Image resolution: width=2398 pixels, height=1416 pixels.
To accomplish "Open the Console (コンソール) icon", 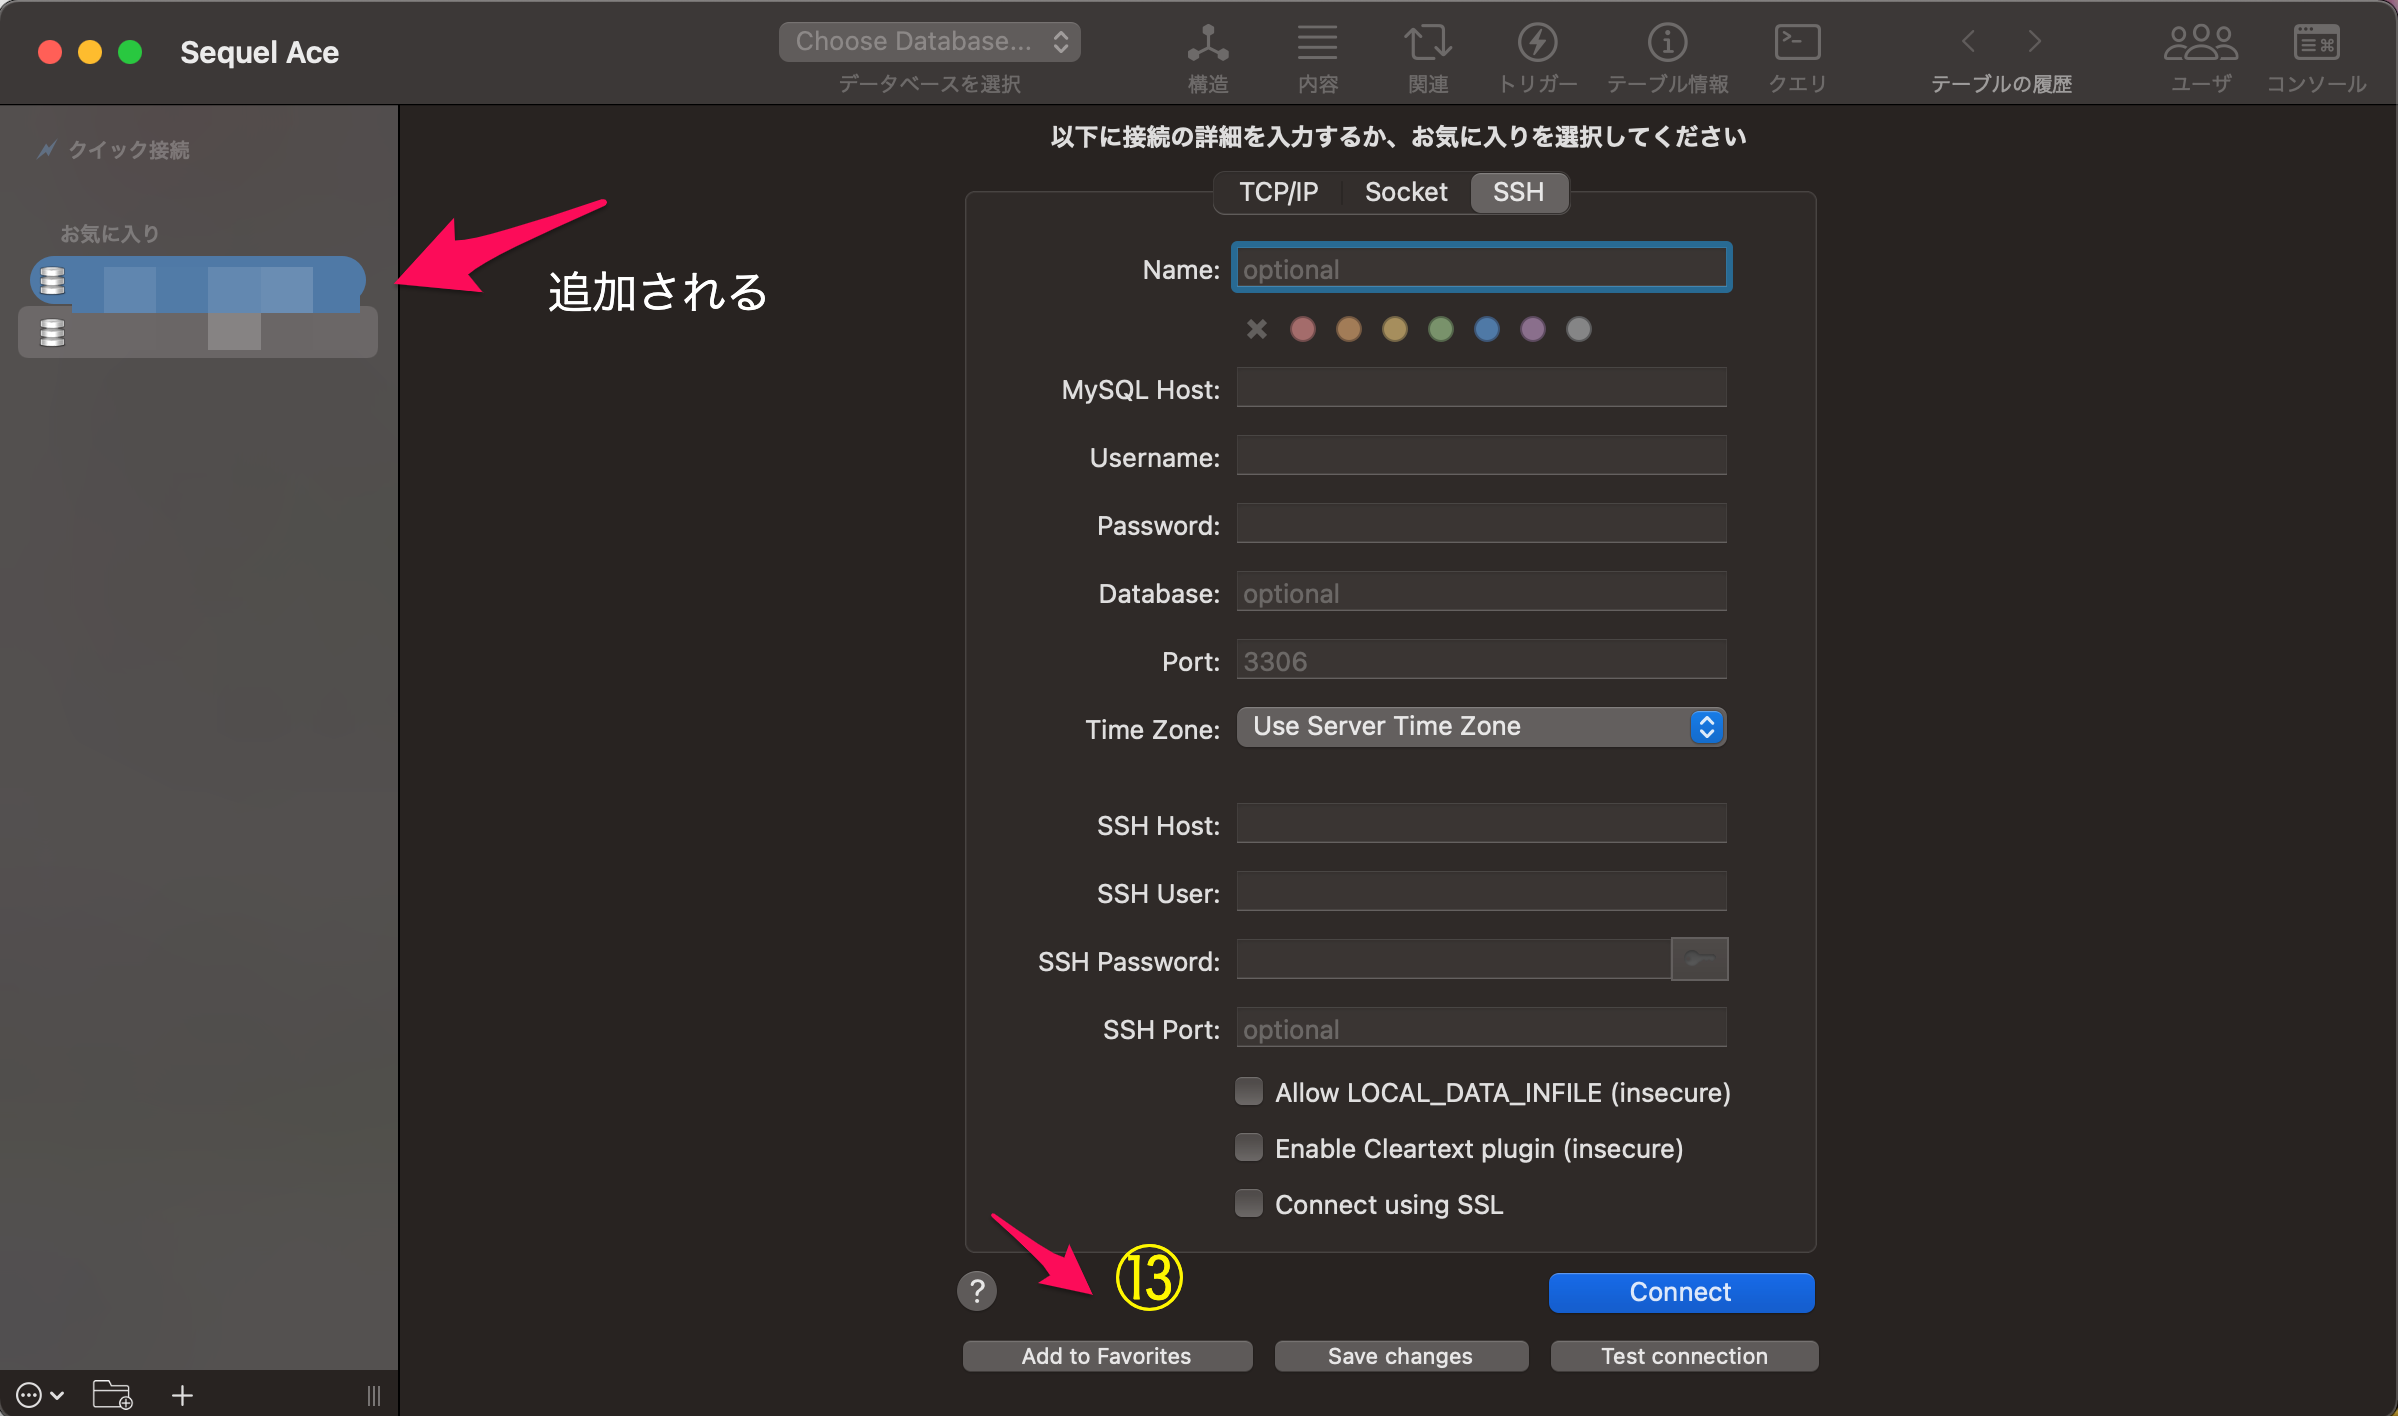I will (2316, 44).
